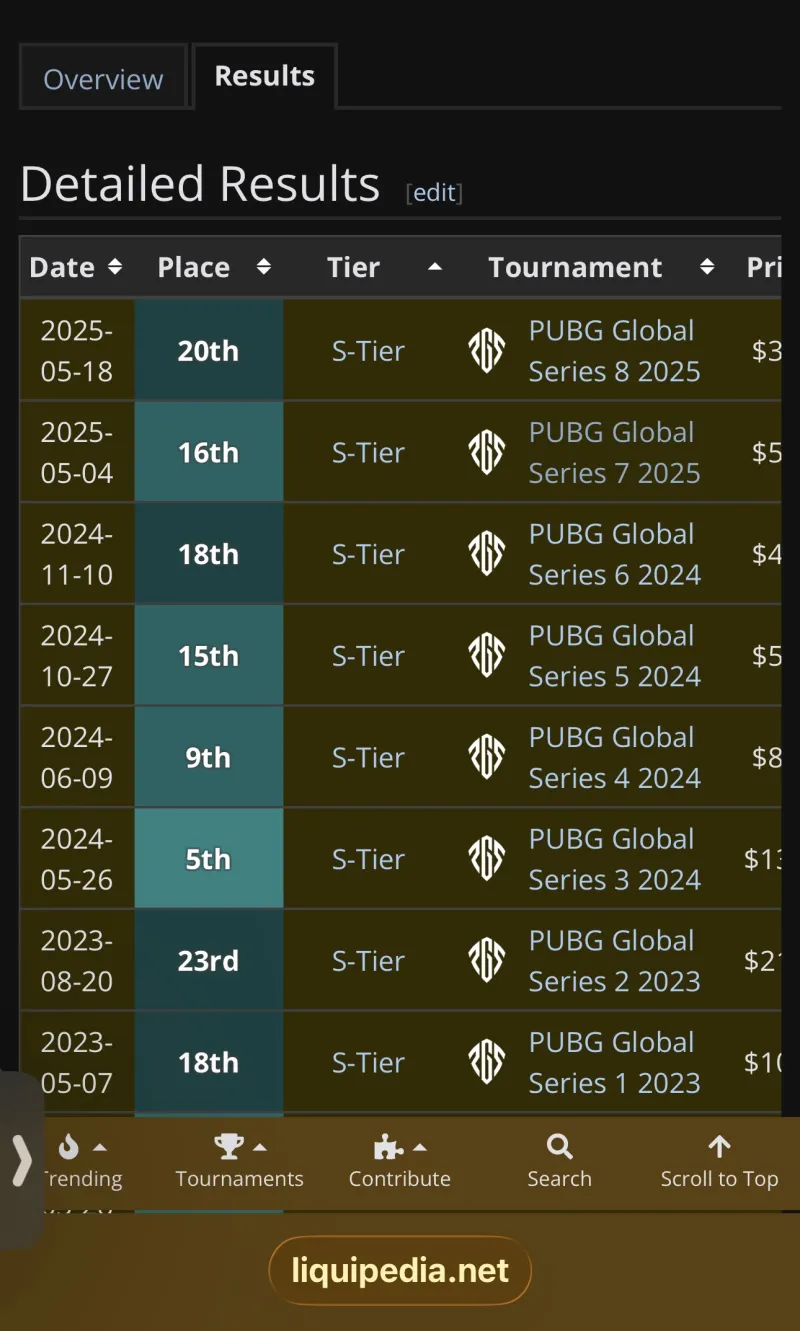800x1331 pixels.
Task: Click the PUBG Global Series 1 logo icon
Action: (x=487, y=1062)
